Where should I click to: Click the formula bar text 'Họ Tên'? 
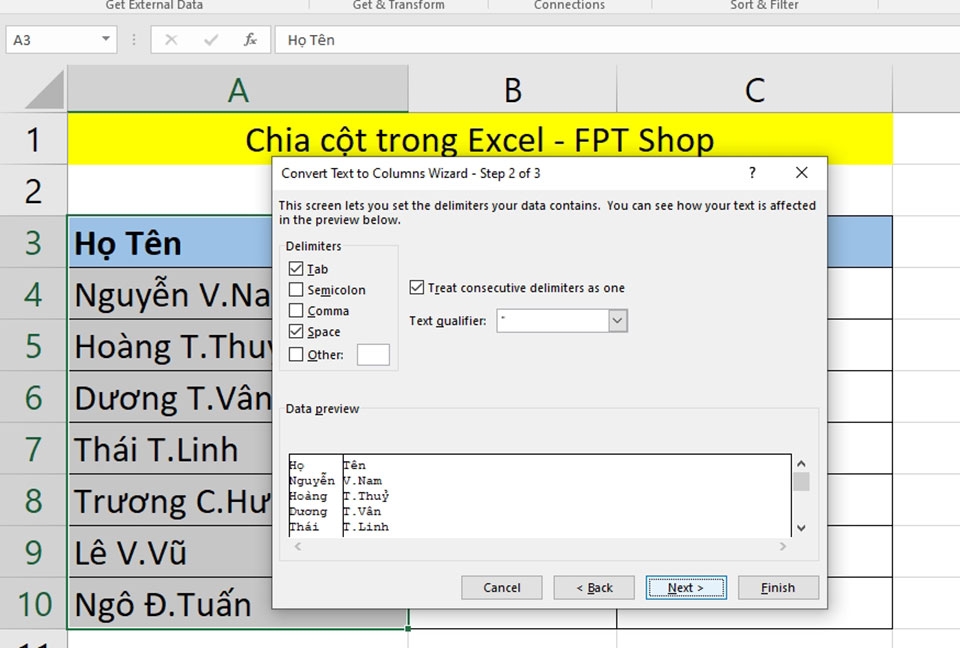tap(311, 40)
